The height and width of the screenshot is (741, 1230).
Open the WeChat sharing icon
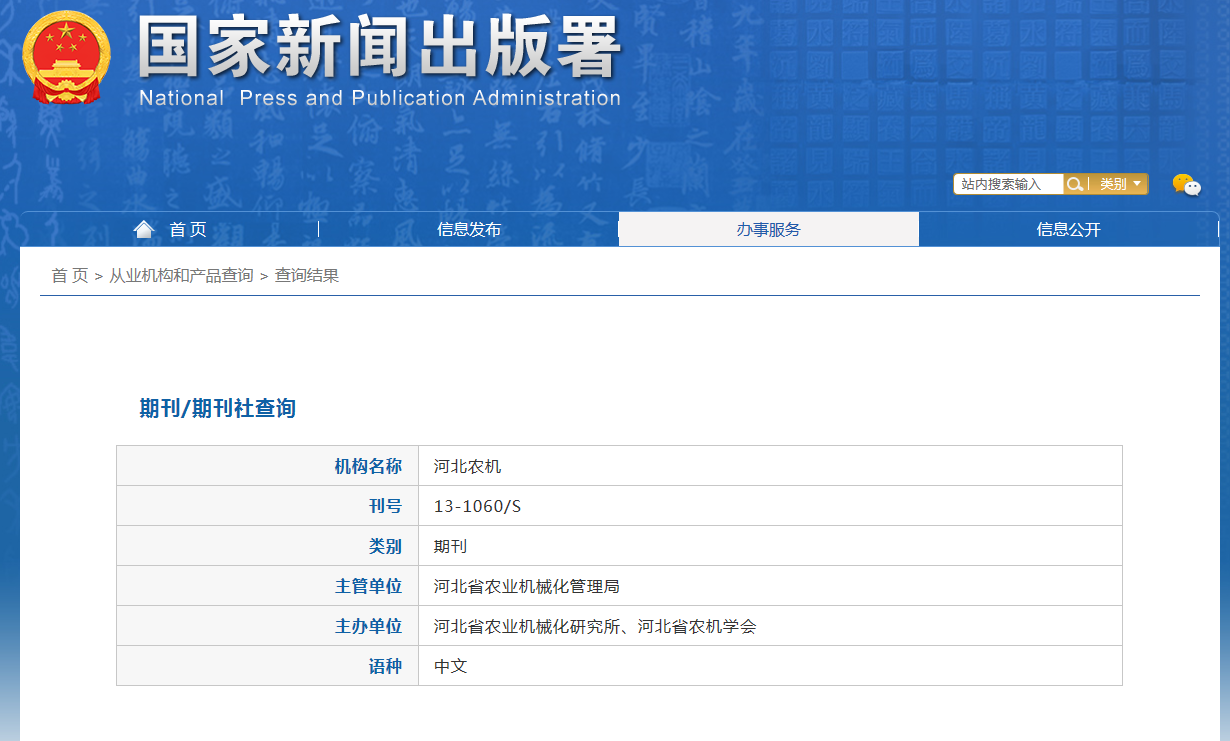(1186, 184)
